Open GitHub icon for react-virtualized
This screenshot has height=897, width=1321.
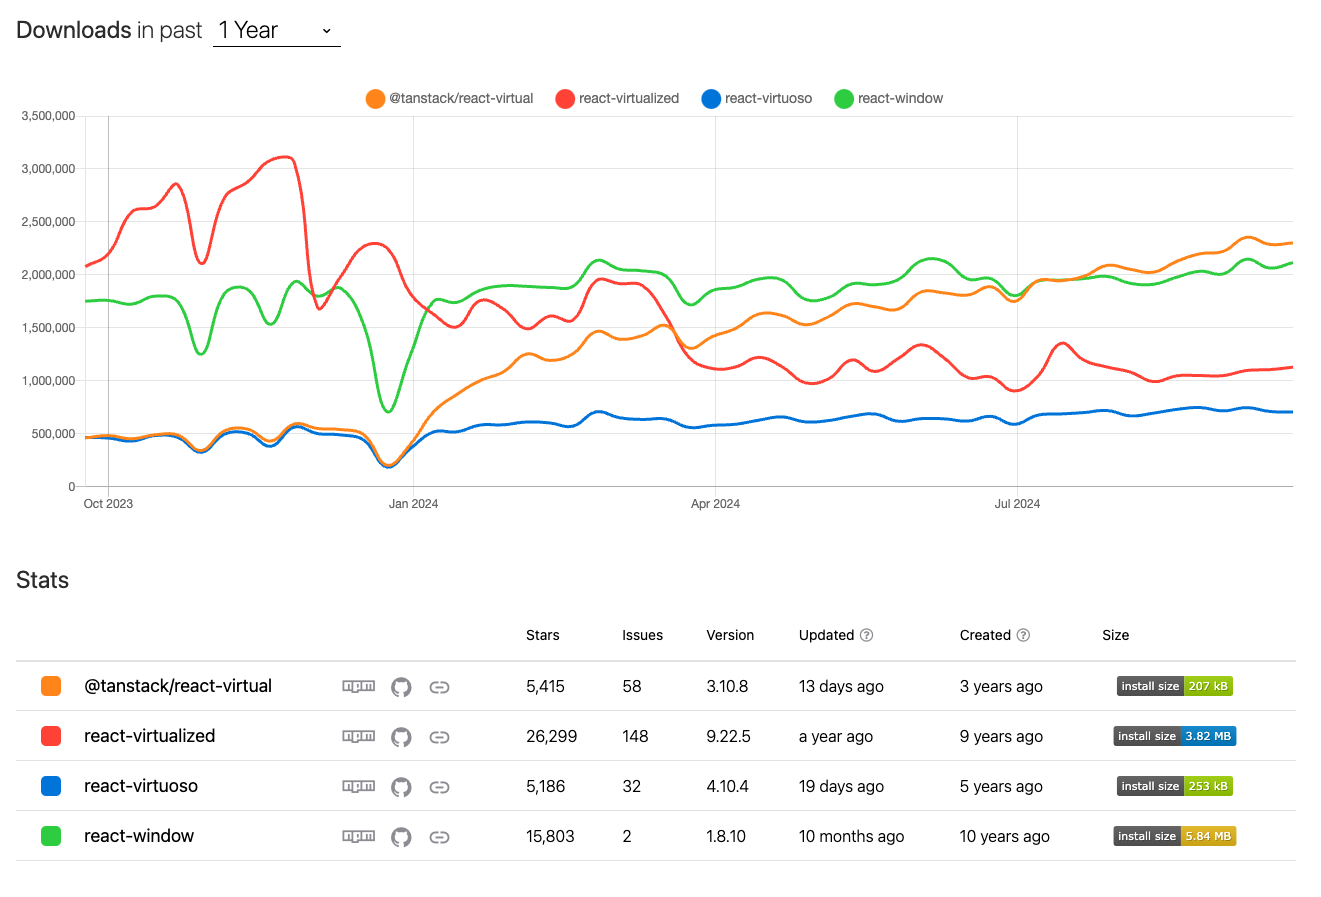coord(401,737)
